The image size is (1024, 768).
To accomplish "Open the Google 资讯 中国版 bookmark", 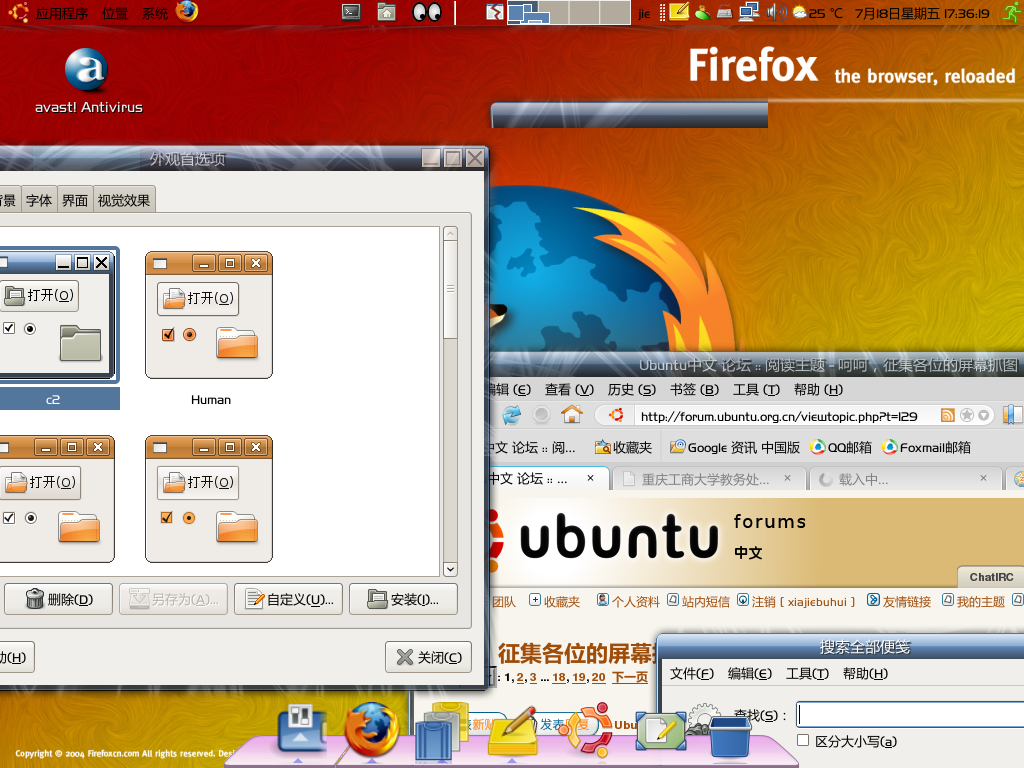I will (x=735, y=447).
